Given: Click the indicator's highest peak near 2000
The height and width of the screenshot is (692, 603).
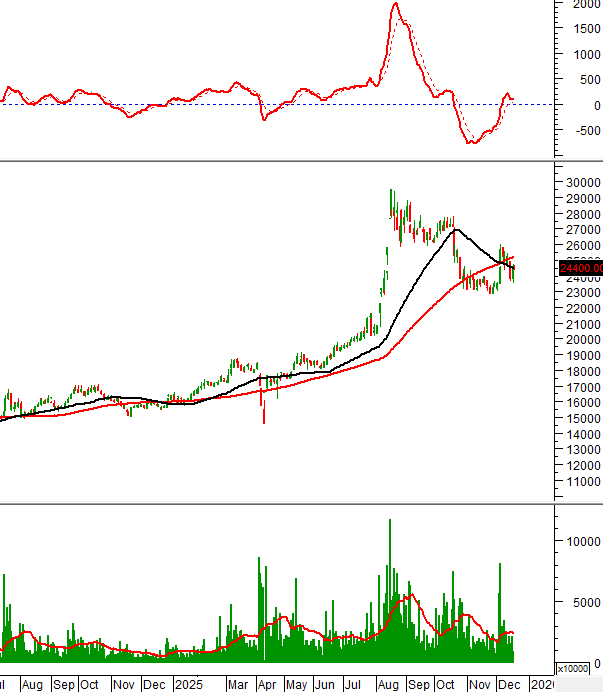Looking at the screenshot, I should (395, 4).
